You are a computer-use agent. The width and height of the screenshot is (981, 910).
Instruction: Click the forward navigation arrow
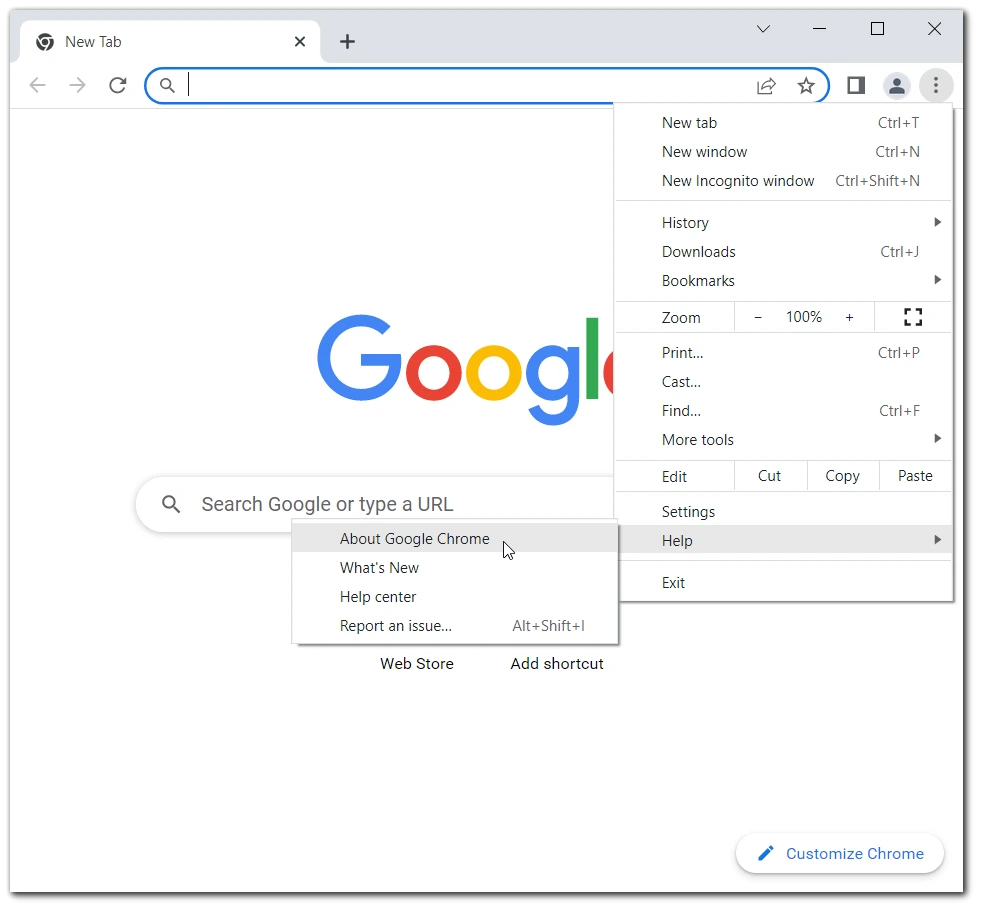pyautogui.click(x=78, y=85)
